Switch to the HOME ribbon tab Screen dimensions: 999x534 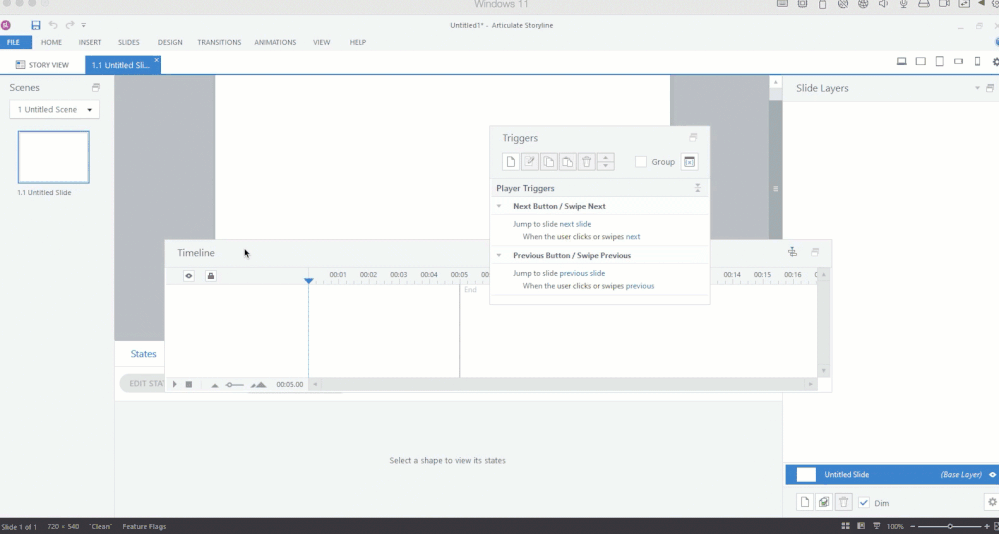52,42
